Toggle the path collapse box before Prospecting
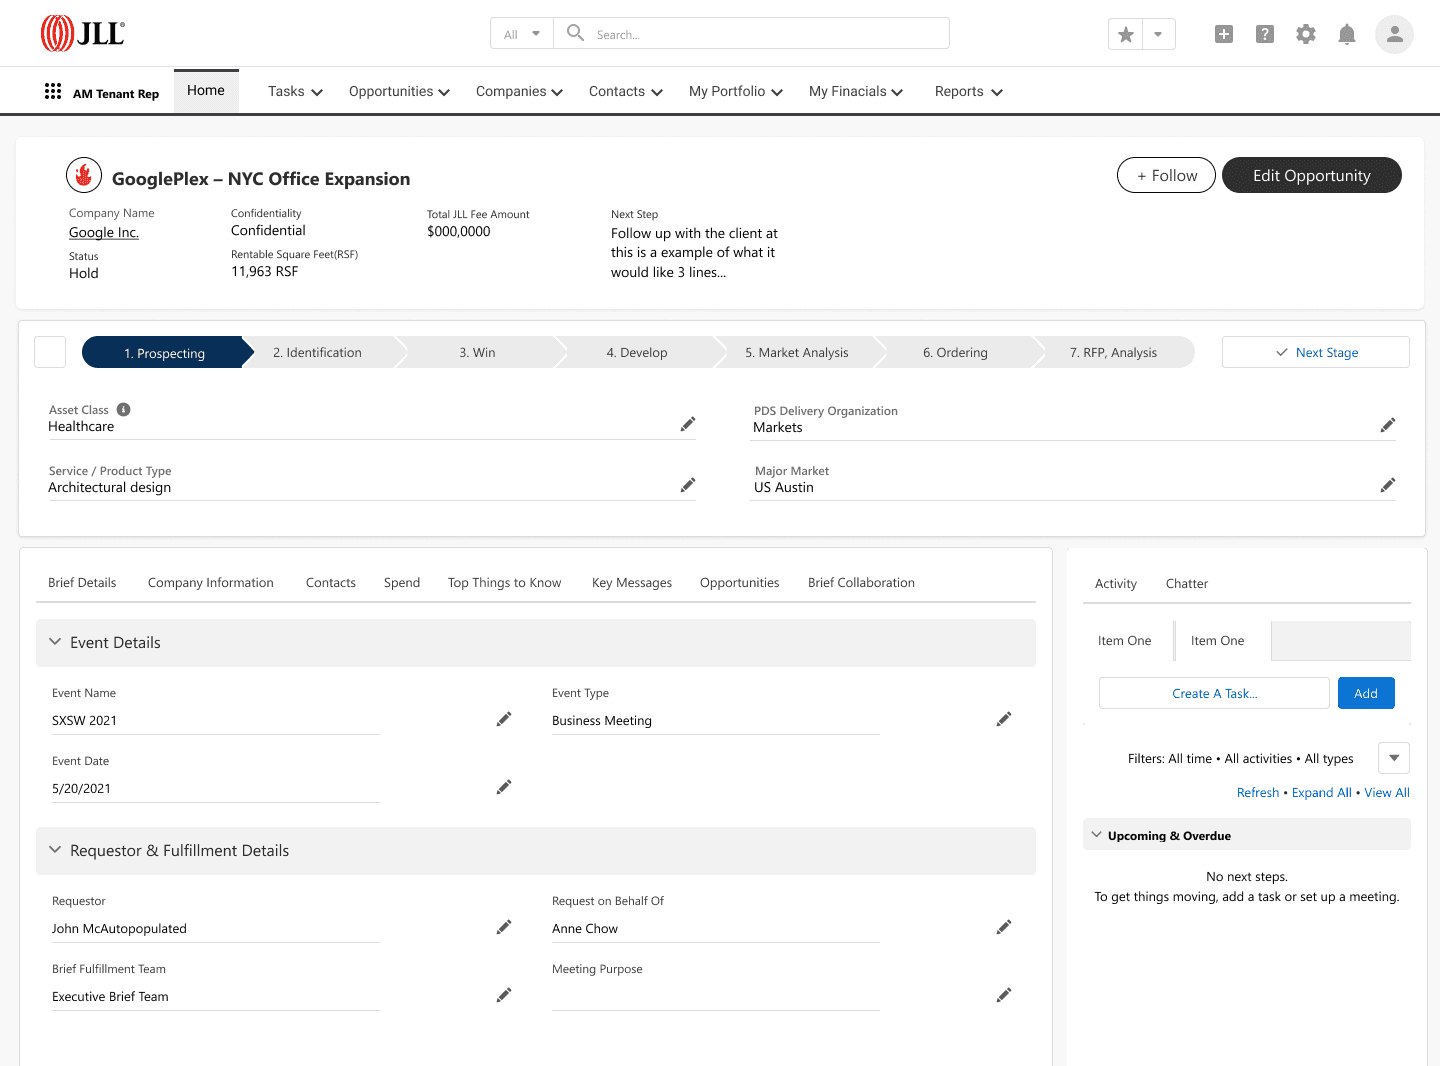 (50, 352)
